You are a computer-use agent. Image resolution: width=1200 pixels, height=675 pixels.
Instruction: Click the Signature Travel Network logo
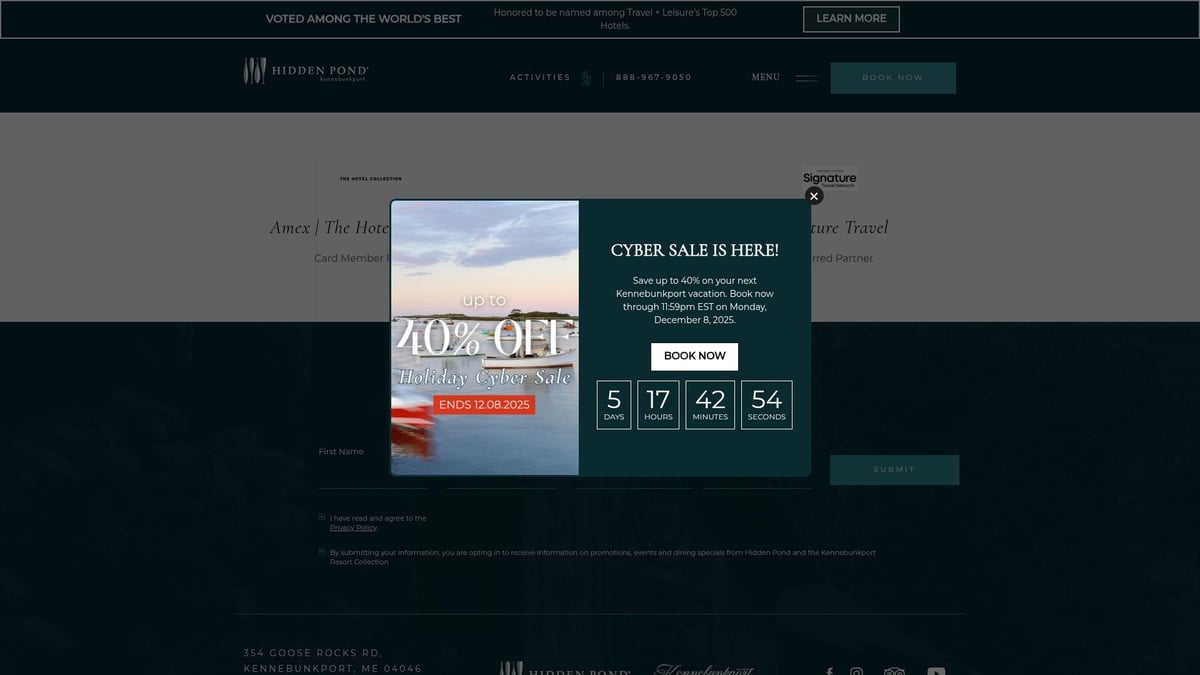[x=829, y=178]
